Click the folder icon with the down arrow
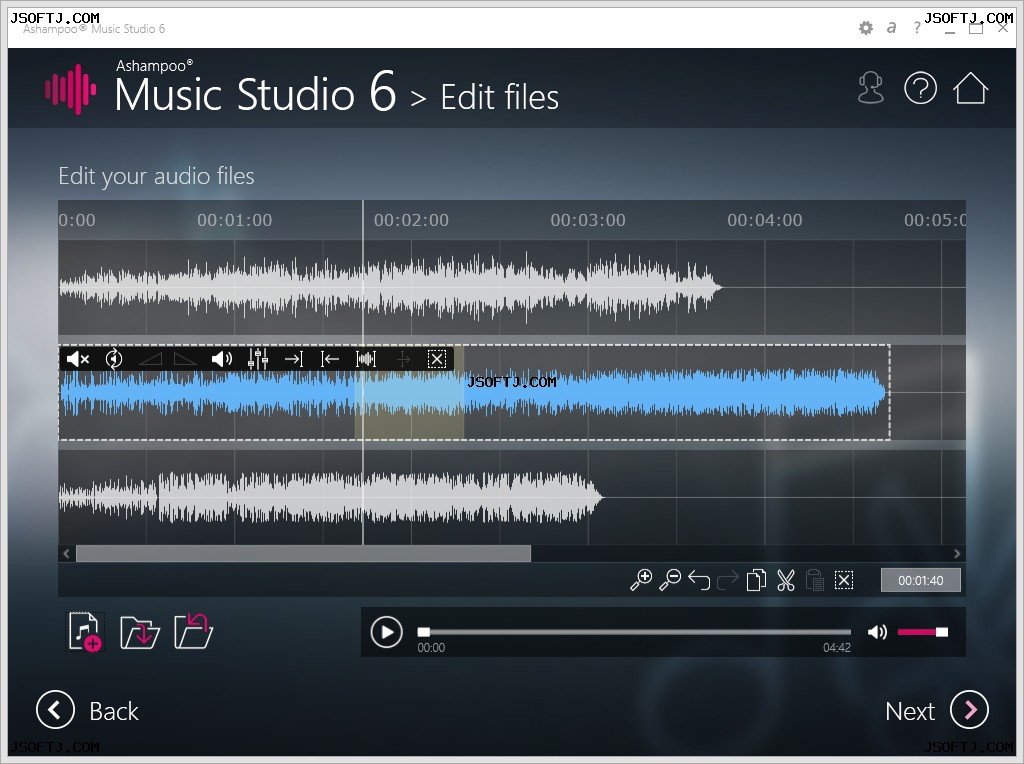This screenshot has height=764, width=1024. [140, 632]
